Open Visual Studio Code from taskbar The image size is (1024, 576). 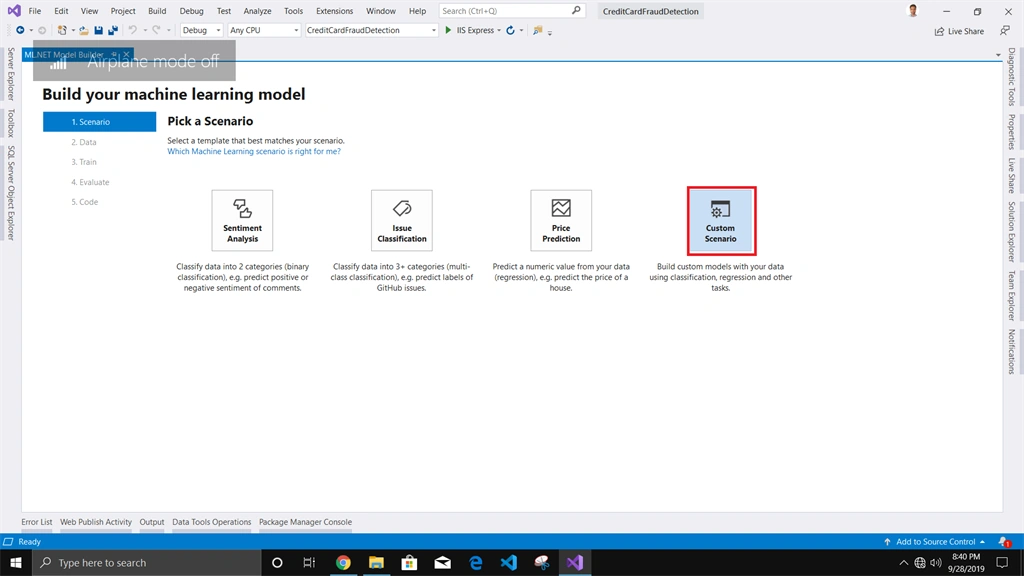508,562
